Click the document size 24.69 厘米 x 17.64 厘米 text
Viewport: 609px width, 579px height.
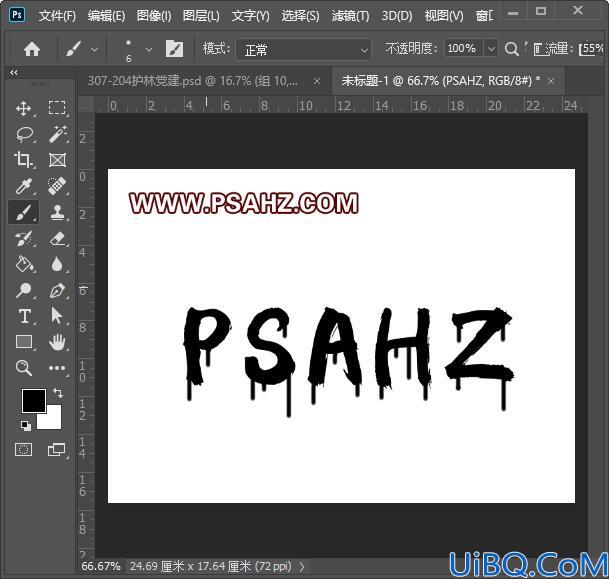click(x=190, y=567)
